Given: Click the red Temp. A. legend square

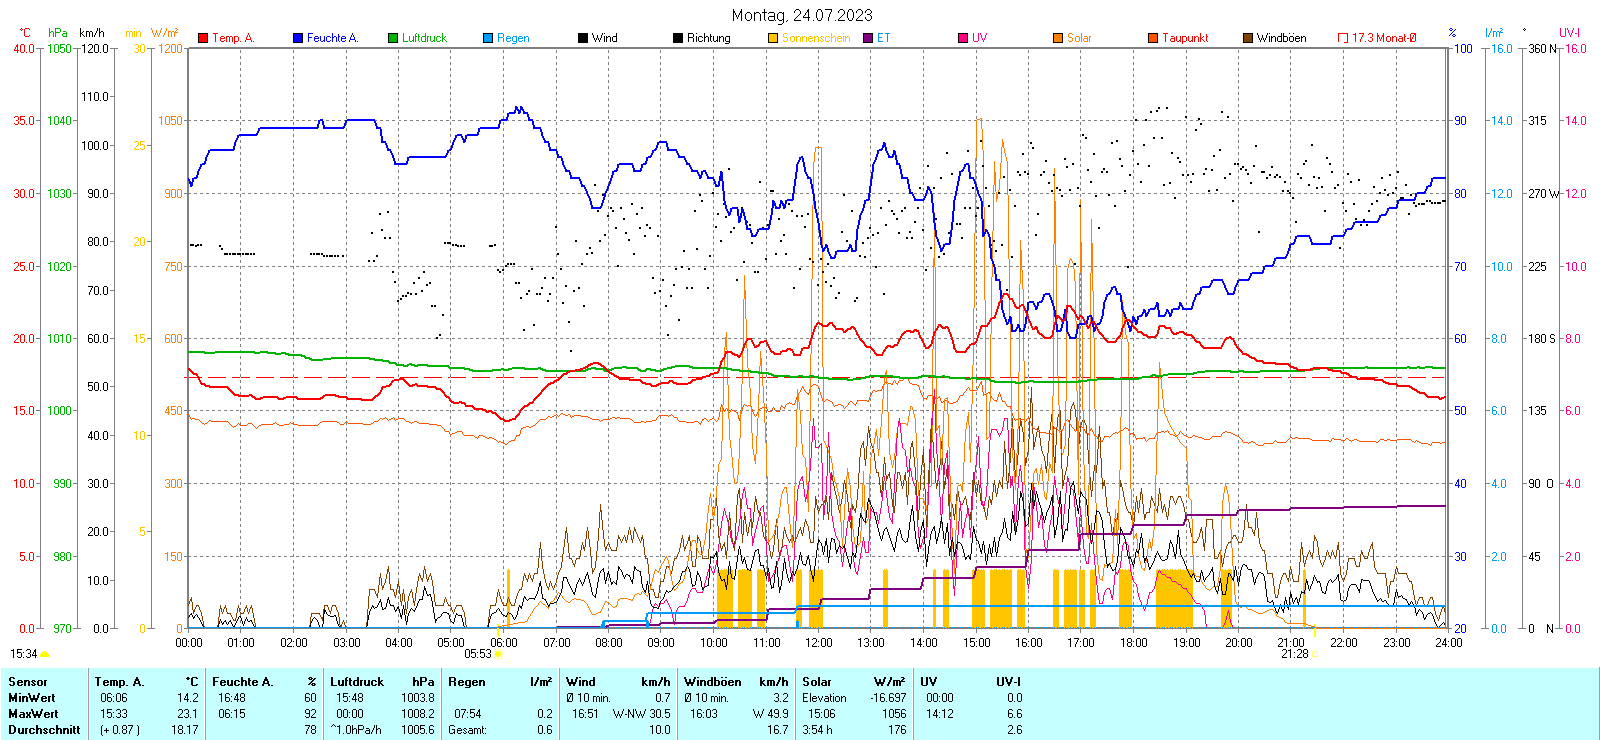Looking at the screenshot, I should pos(203,38).
